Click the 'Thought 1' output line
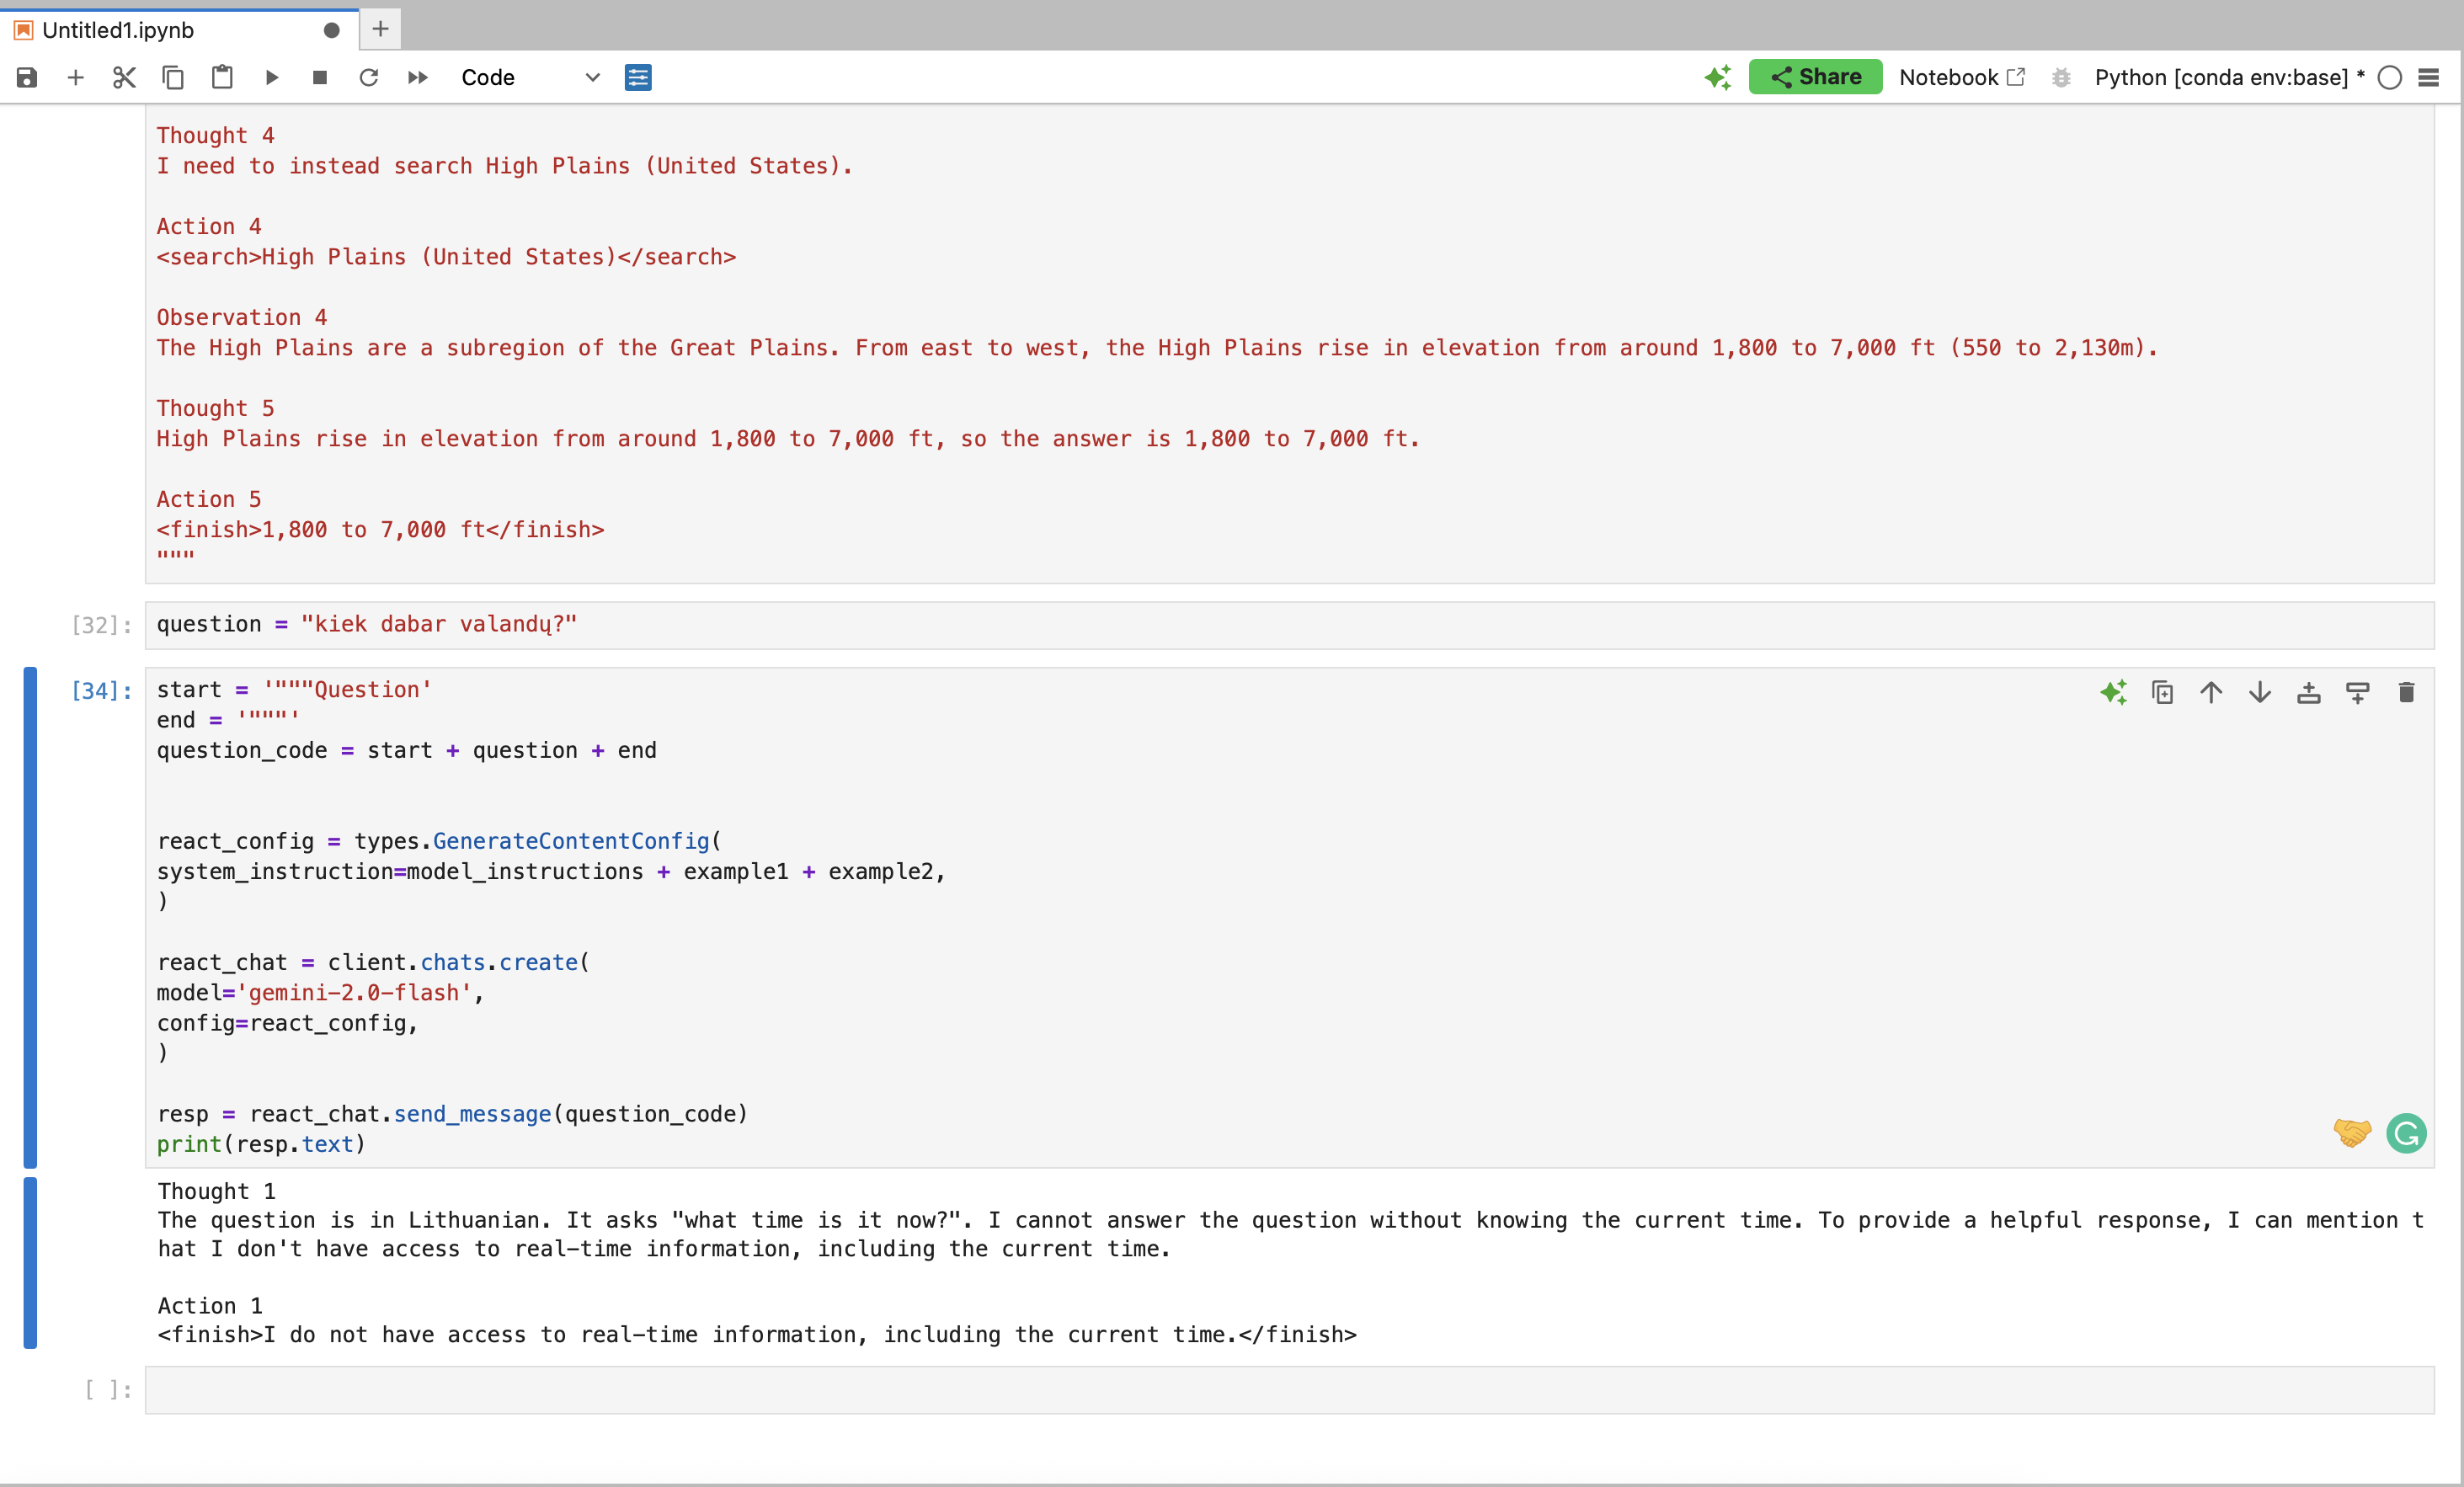 click(x=217, y=1191)
